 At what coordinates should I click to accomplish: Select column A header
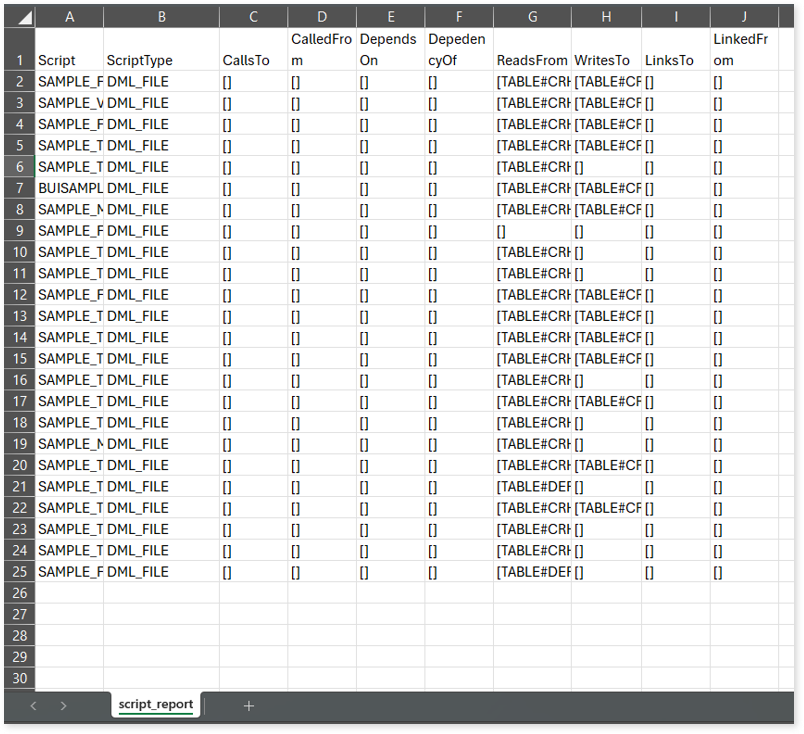coord(69,17)
